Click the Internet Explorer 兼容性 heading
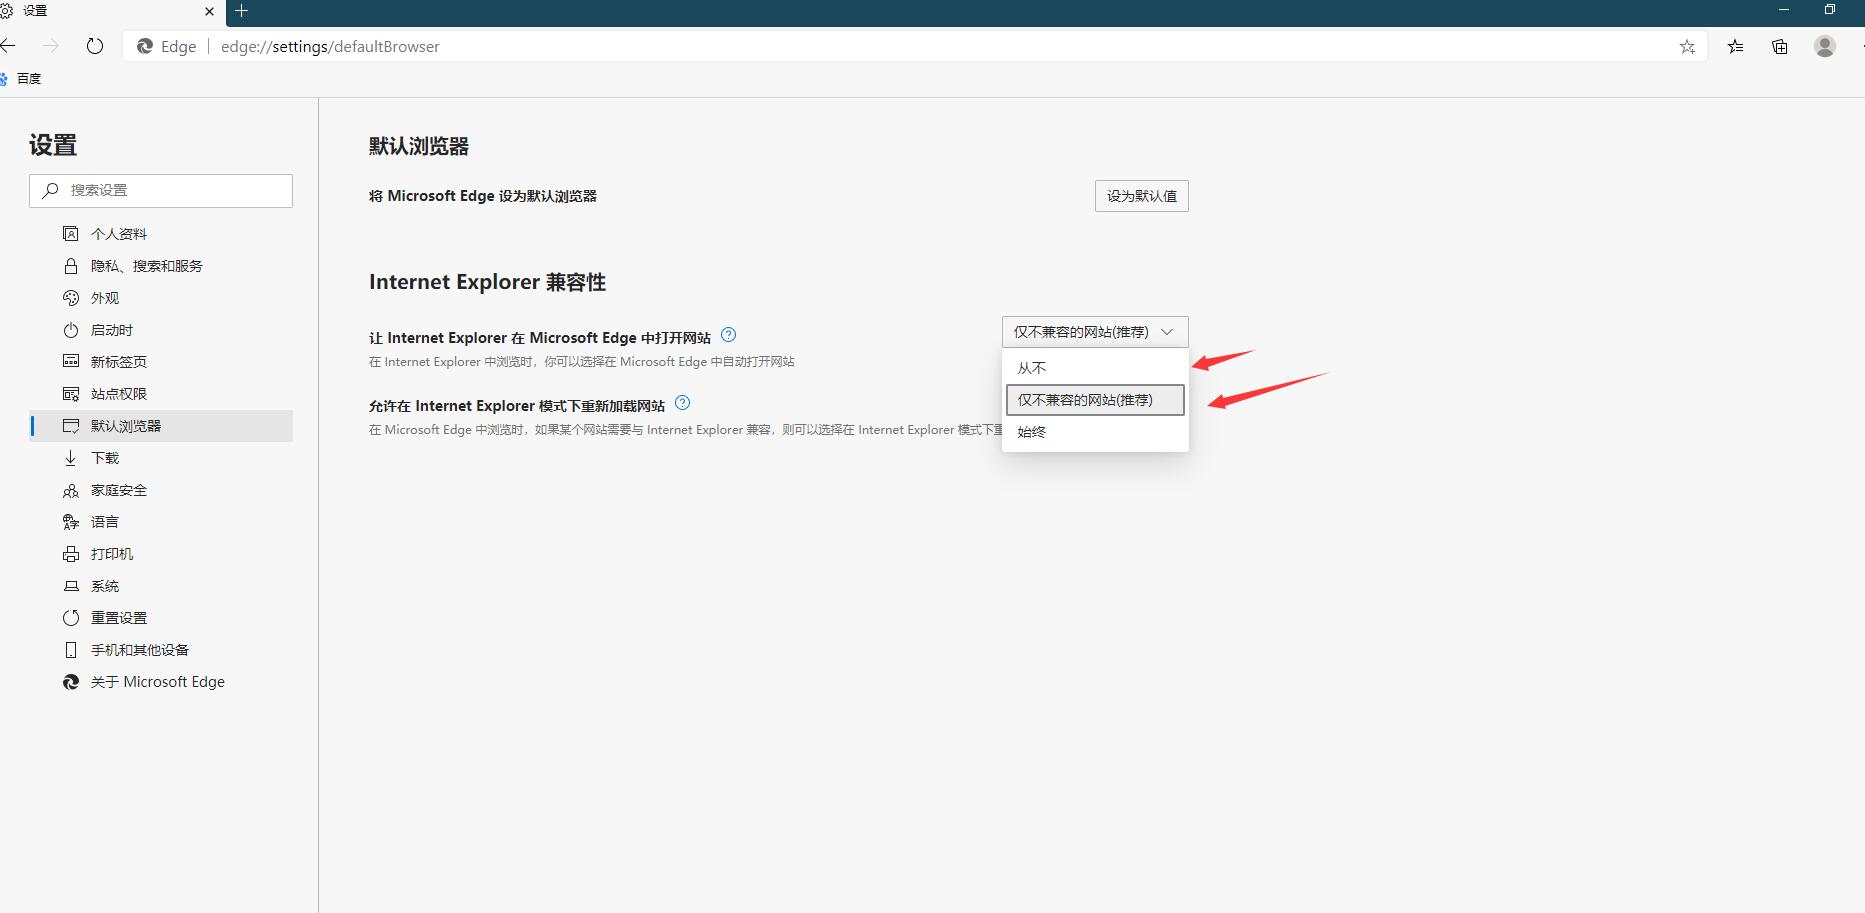 click(487, 282)
